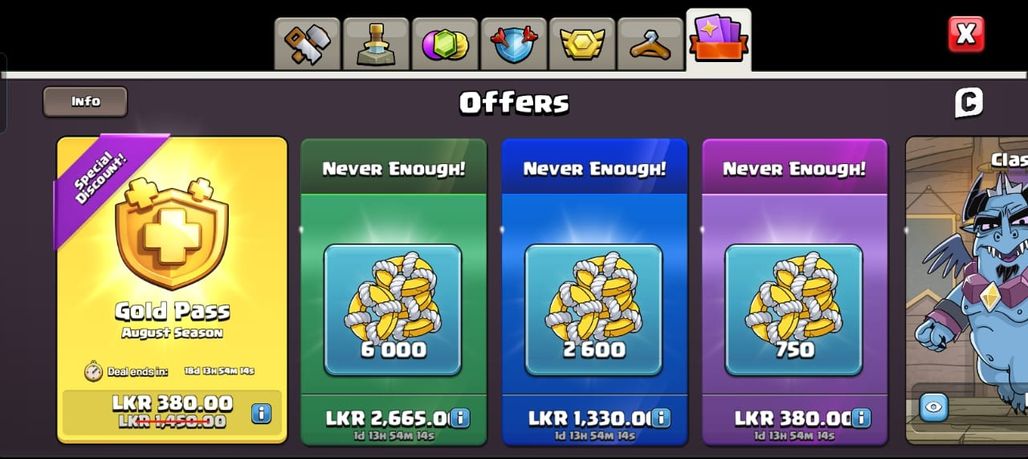Open the gold hexagon badge tab
The image size is (1028, 459).
click(x=582, y=44)
